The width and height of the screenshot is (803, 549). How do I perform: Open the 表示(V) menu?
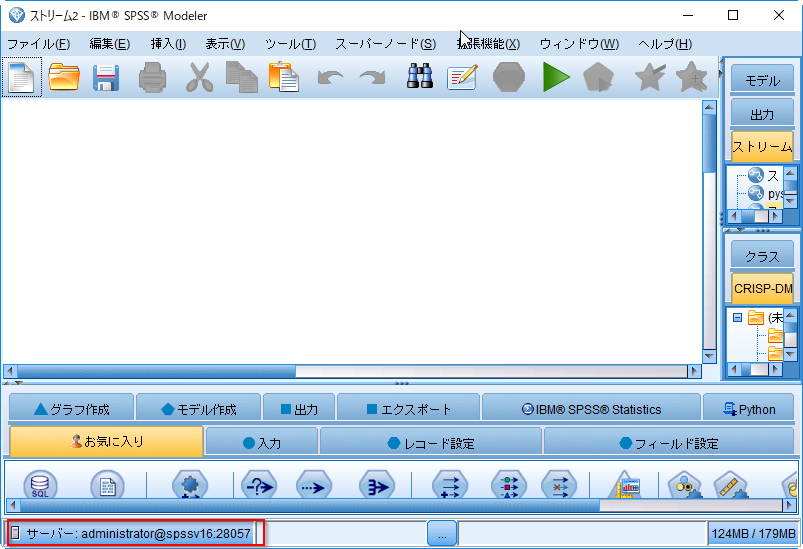point(225,44)
